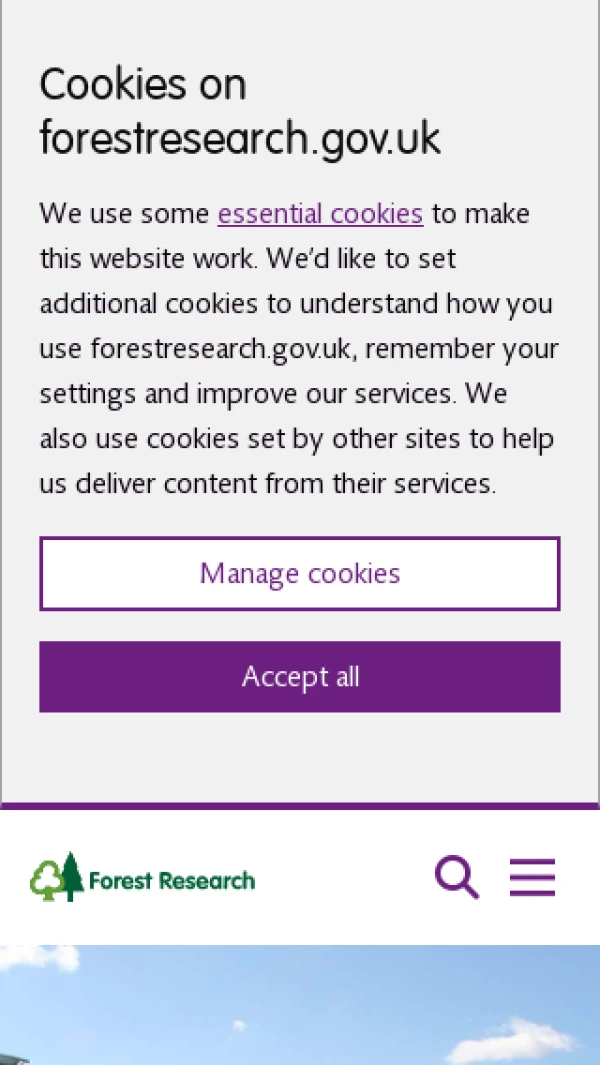The width and height of the screenshot is (600, 1065).
Task: Click the forestresearch.gov.uk heading text
Action: (x=240, y=138)
